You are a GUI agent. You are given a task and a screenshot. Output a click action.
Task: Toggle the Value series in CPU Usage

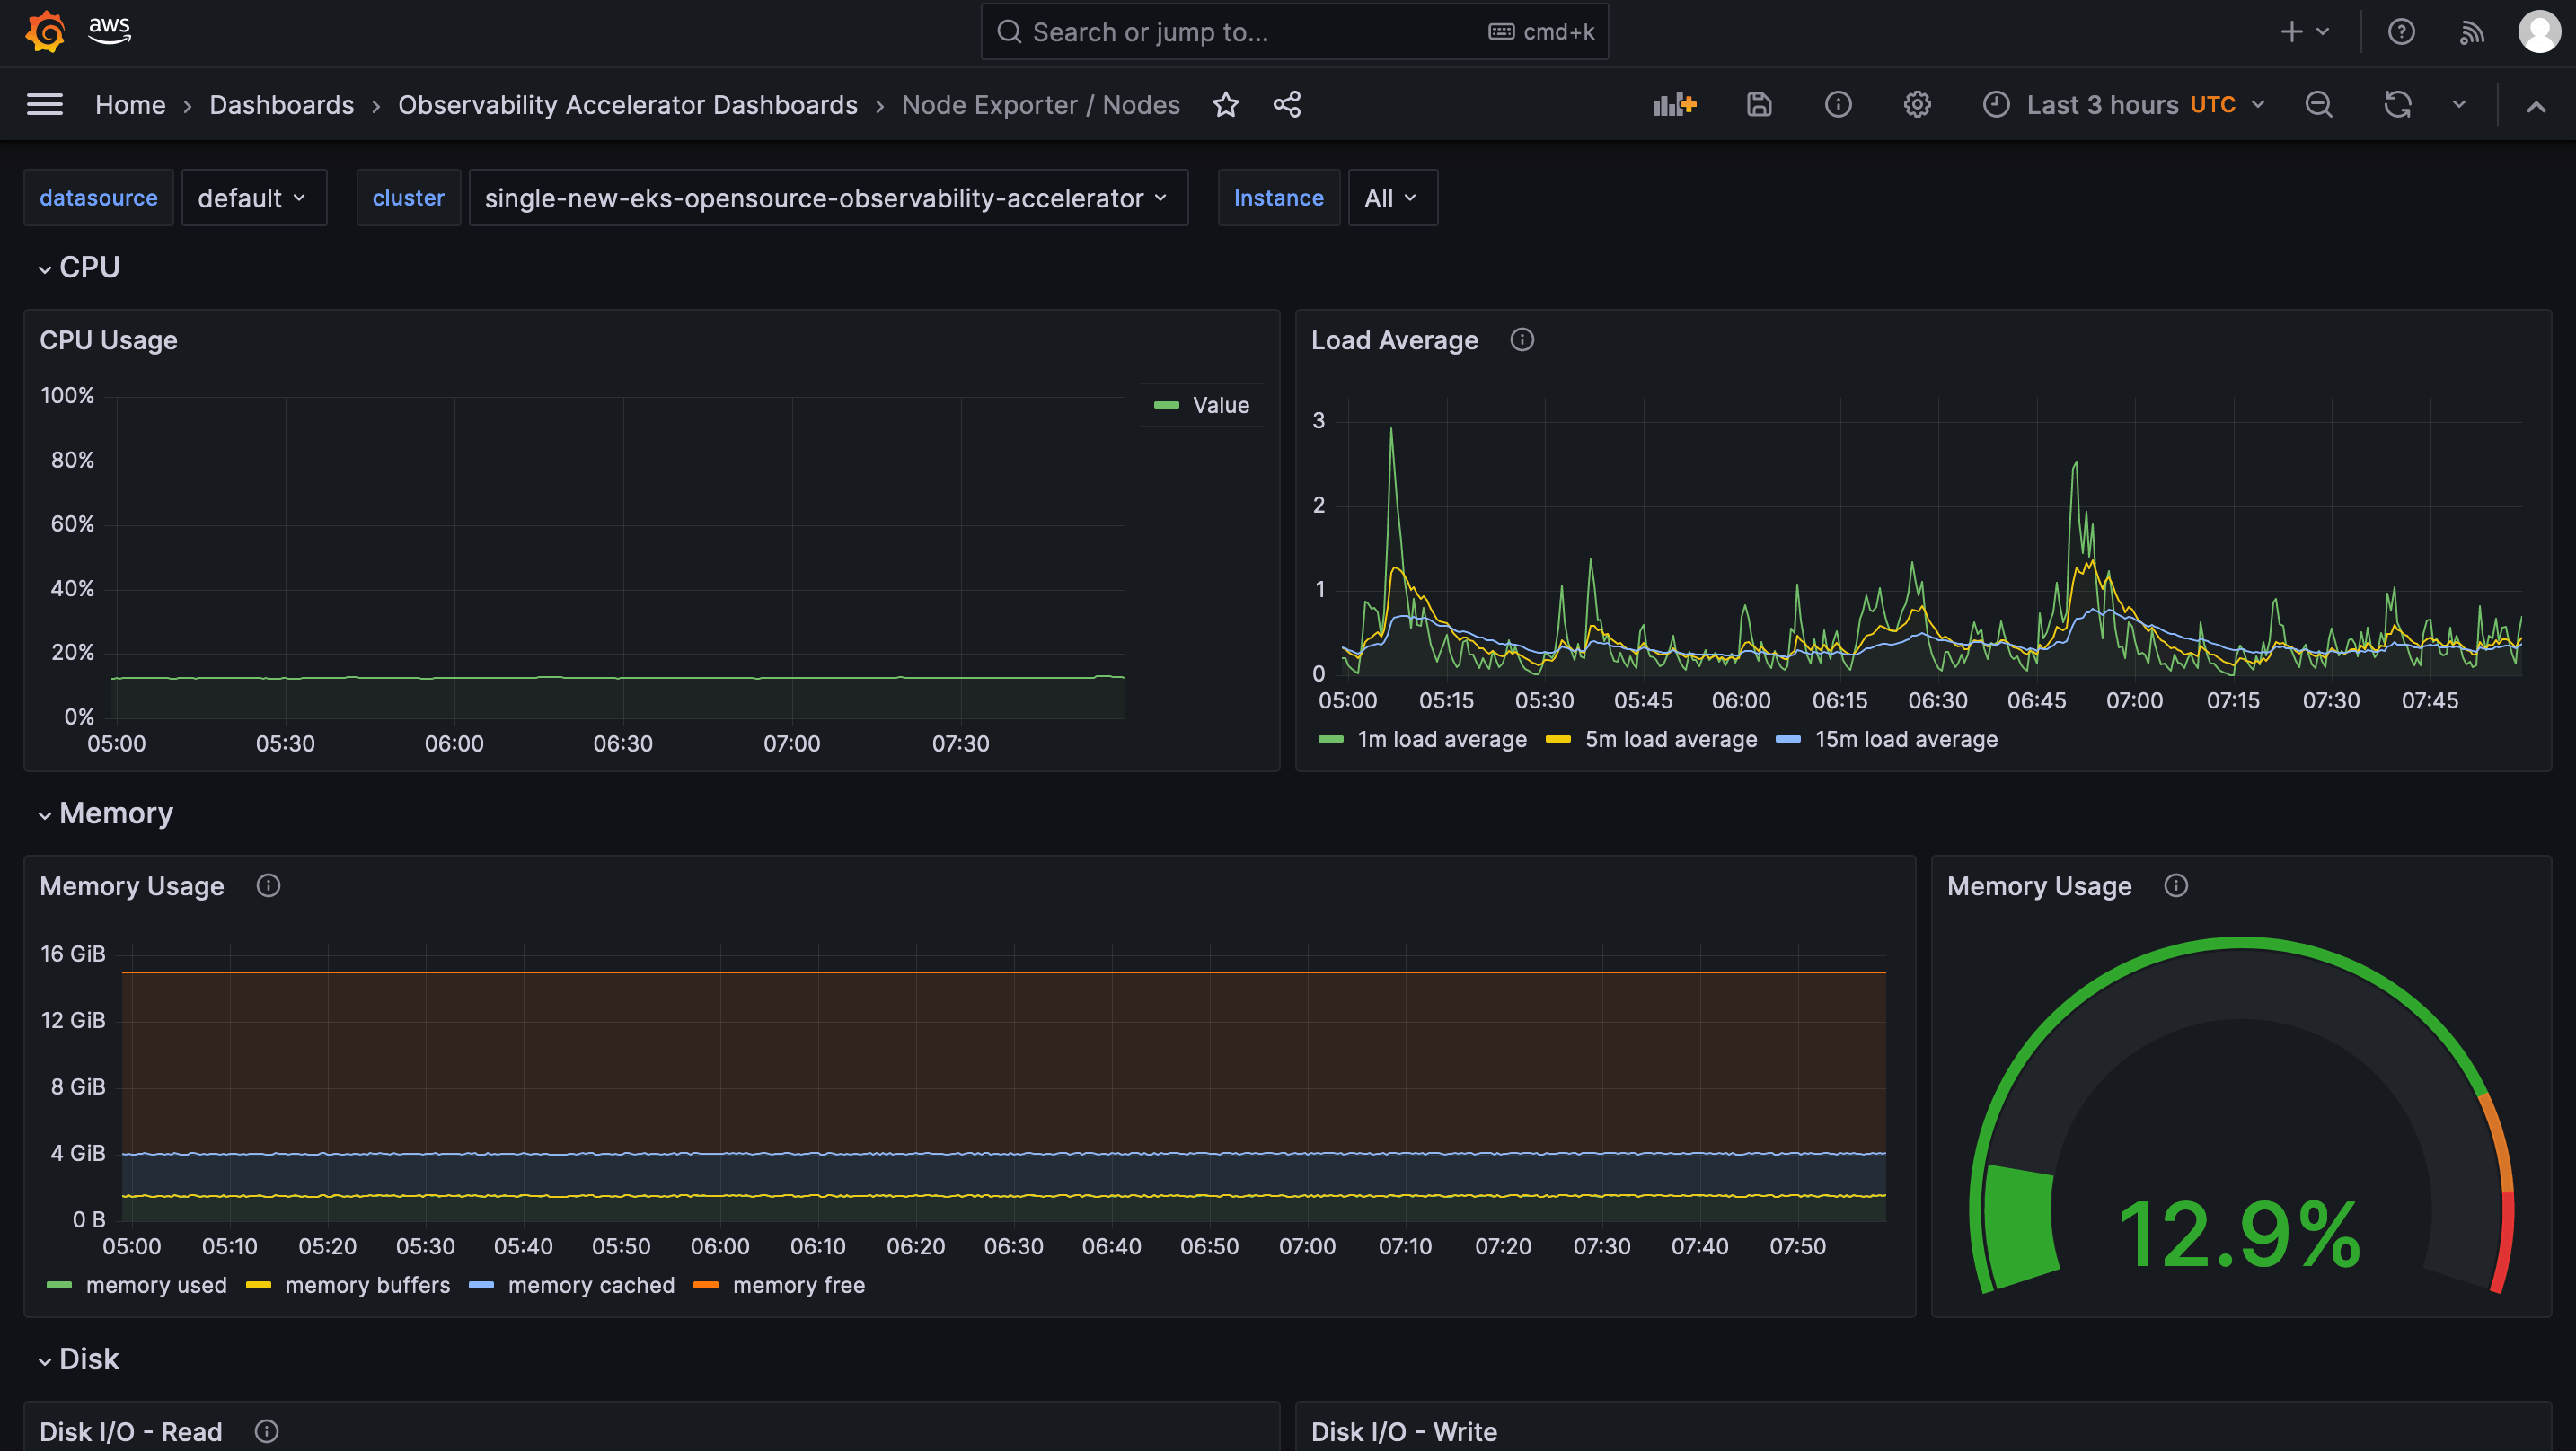(x=1221, y=404)
